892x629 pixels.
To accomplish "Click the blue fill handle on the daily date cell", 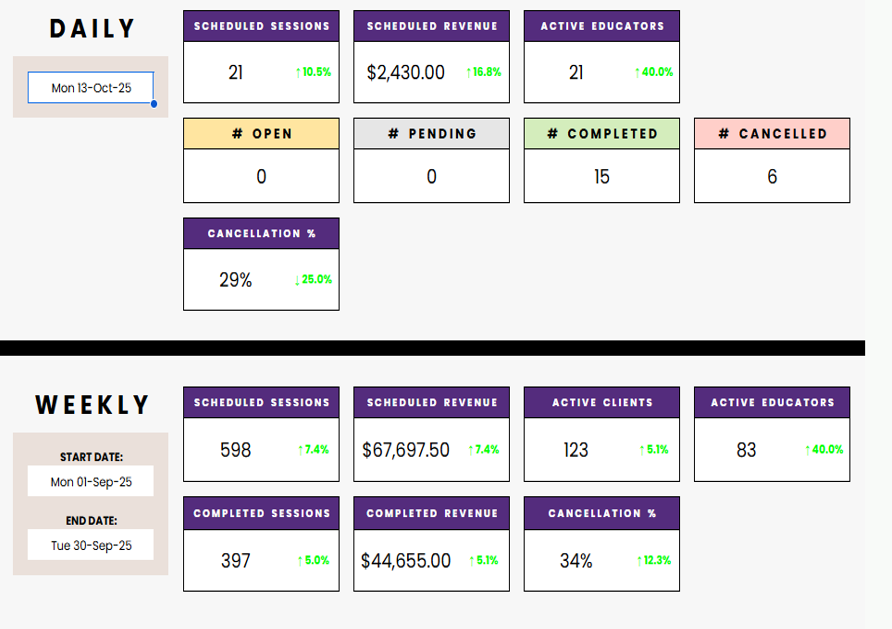I will (x=153, y=103).
